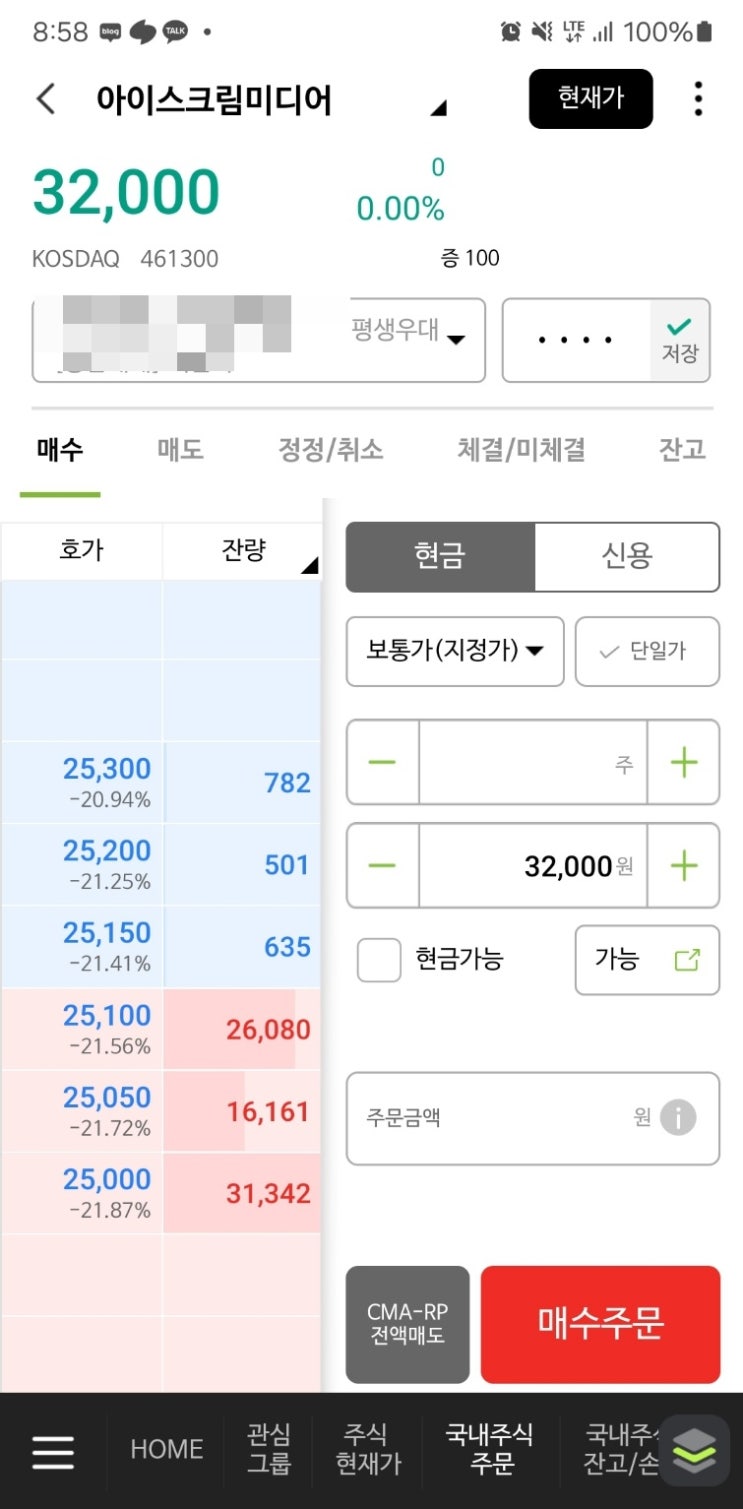Tap the order amount info icon
Screen dimensions: 743x1509
pyautogui.click(x=677, y=1117)
